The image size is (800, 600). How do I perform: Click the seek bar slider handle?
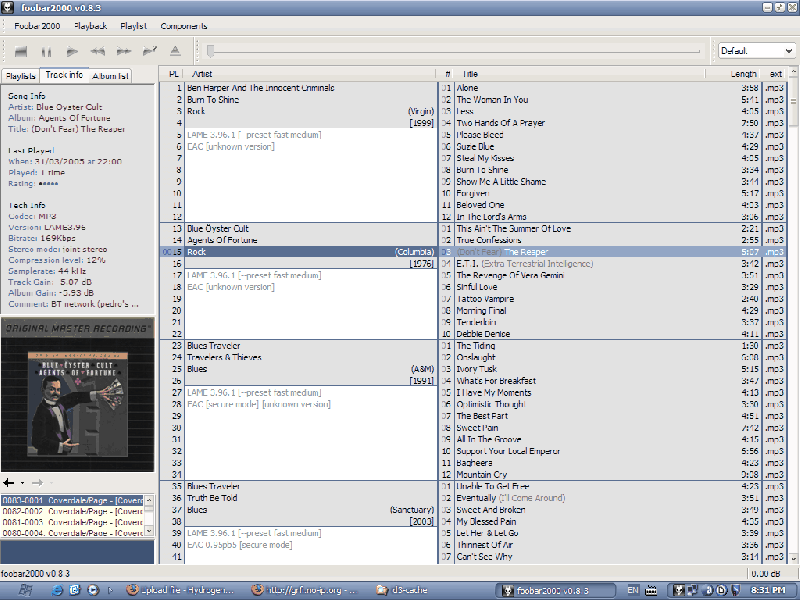click(x=209, y=50)
